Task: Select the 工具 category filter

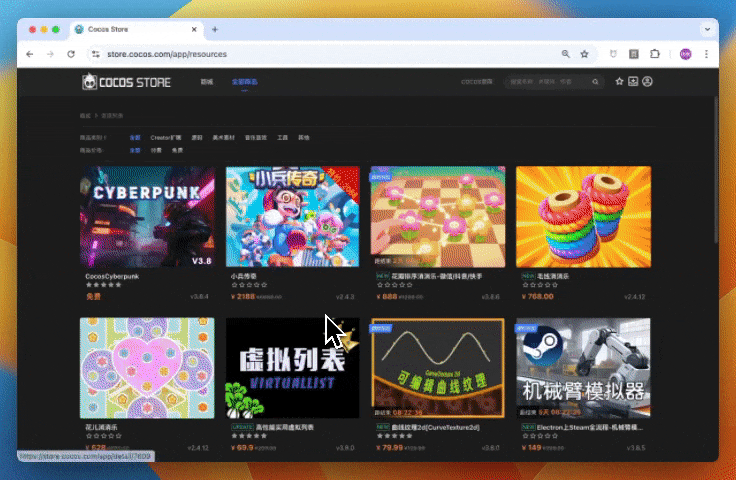Action: (x=282, y=137)
